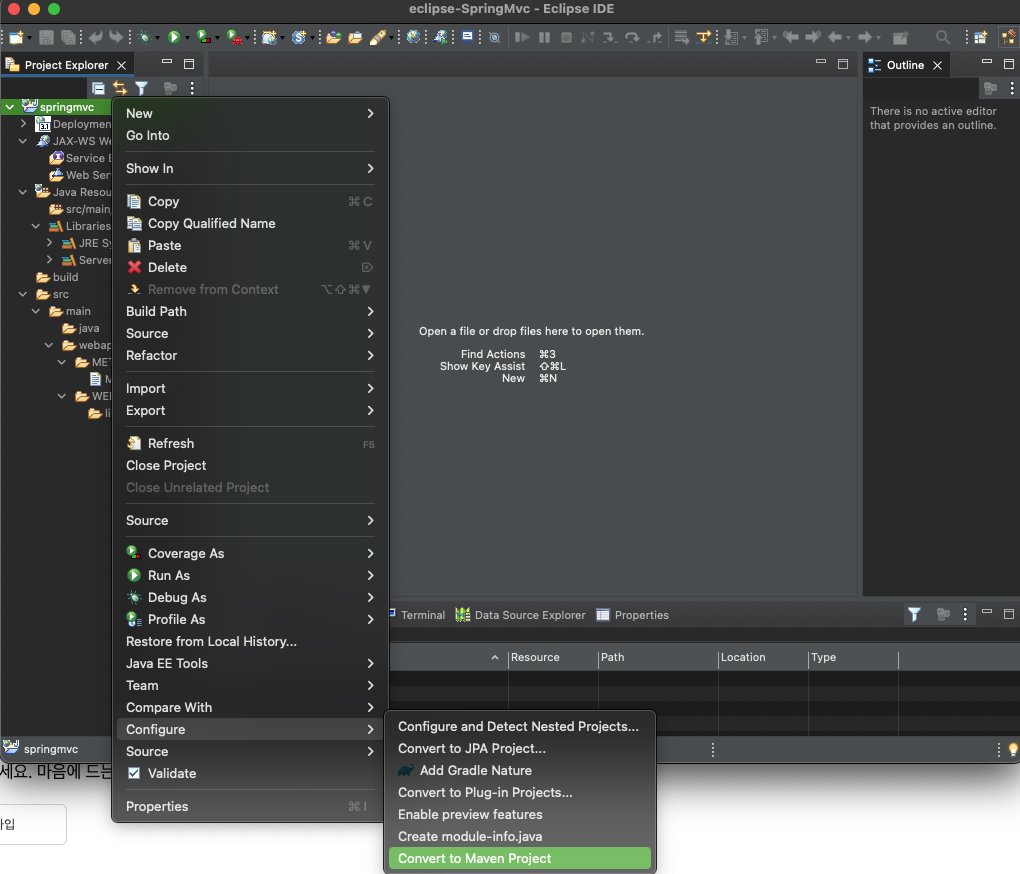This screenshot has width=1020, height=874.
Task: Collapse the Libraries tree node
Action: tap(36, 226)
